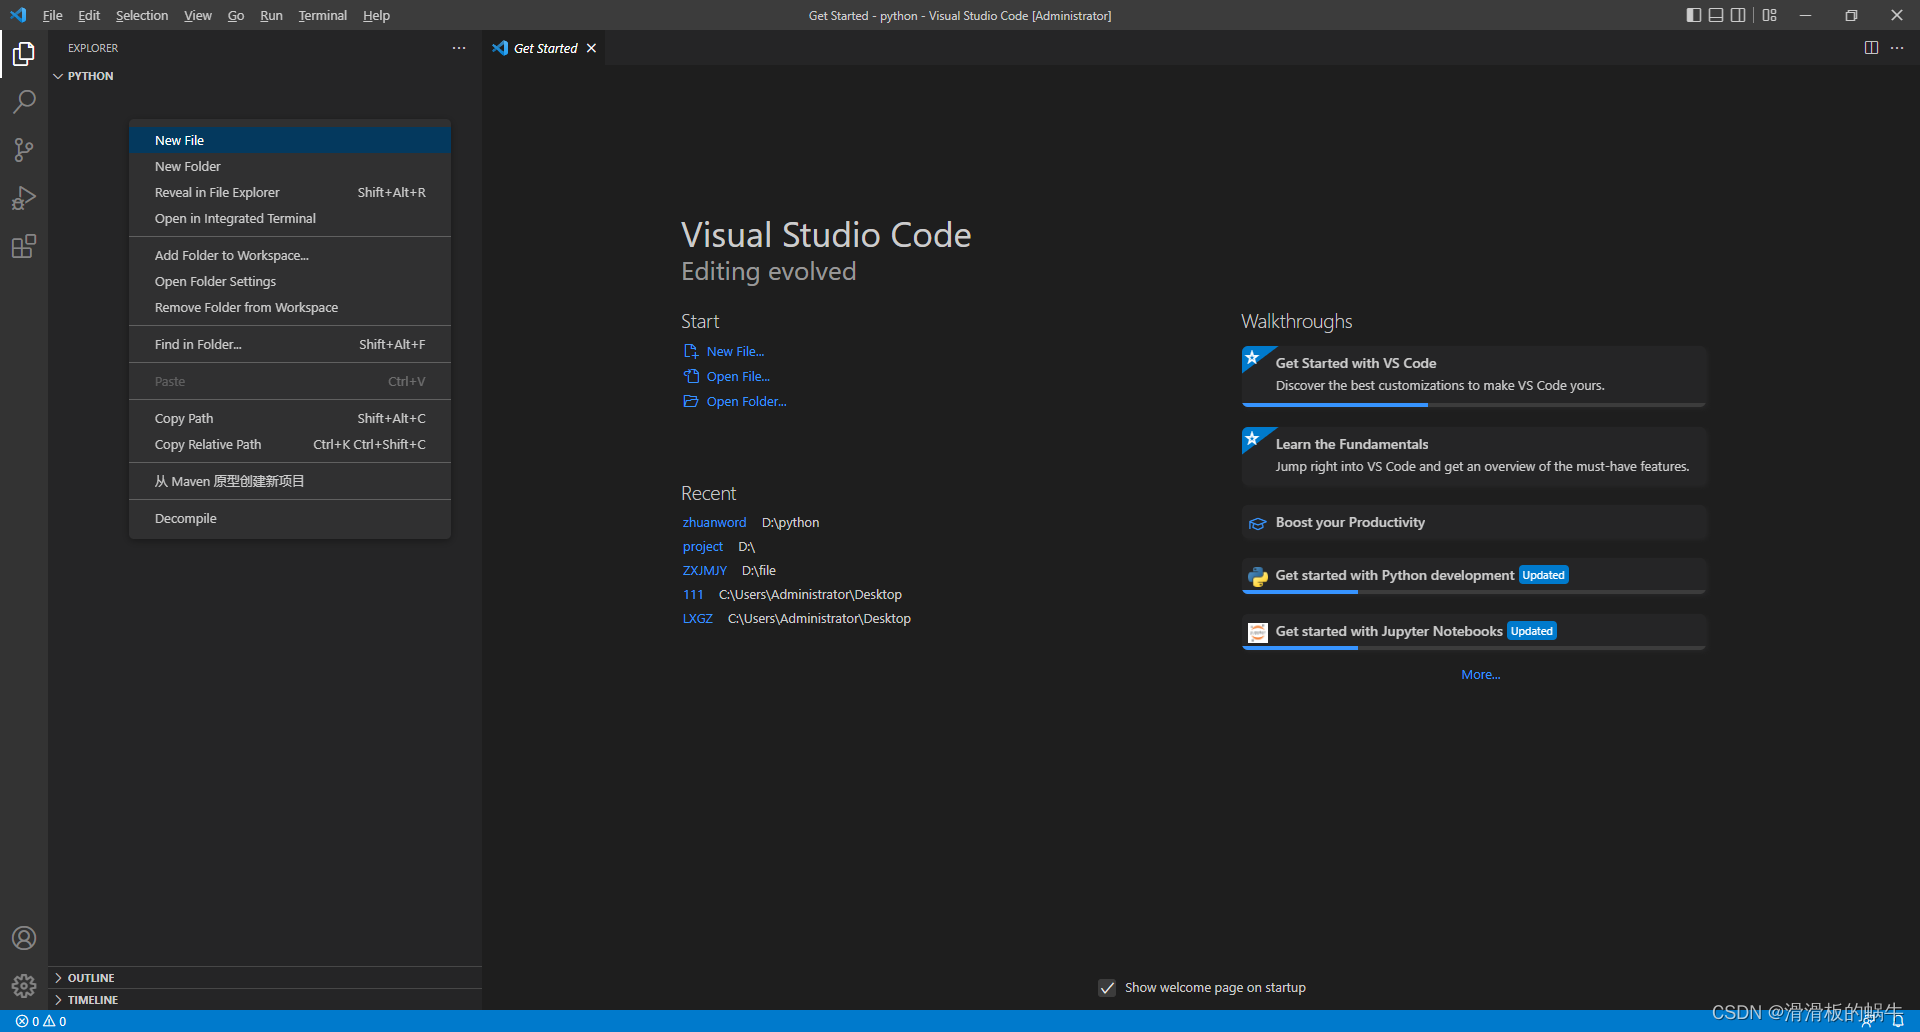Open recent folder 111

coord(693,595)
